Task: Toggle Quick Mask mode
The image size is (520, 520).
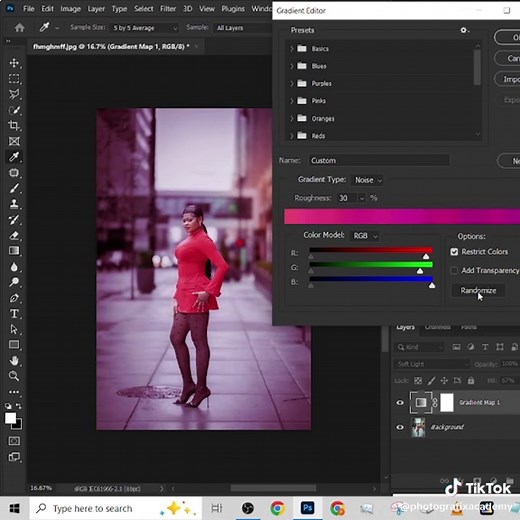Action: [x=14, y=441]
